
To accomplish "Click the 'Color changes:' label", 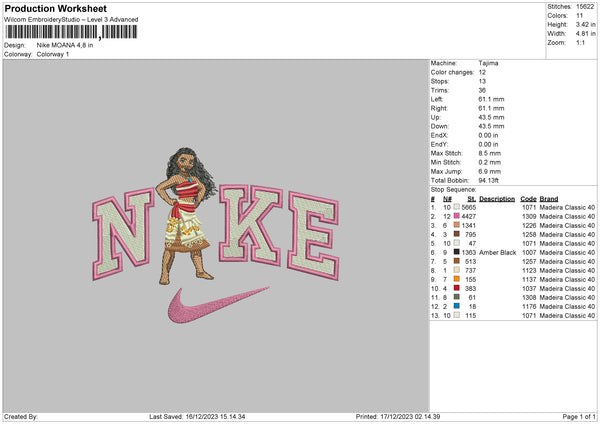I will [452, 72].
